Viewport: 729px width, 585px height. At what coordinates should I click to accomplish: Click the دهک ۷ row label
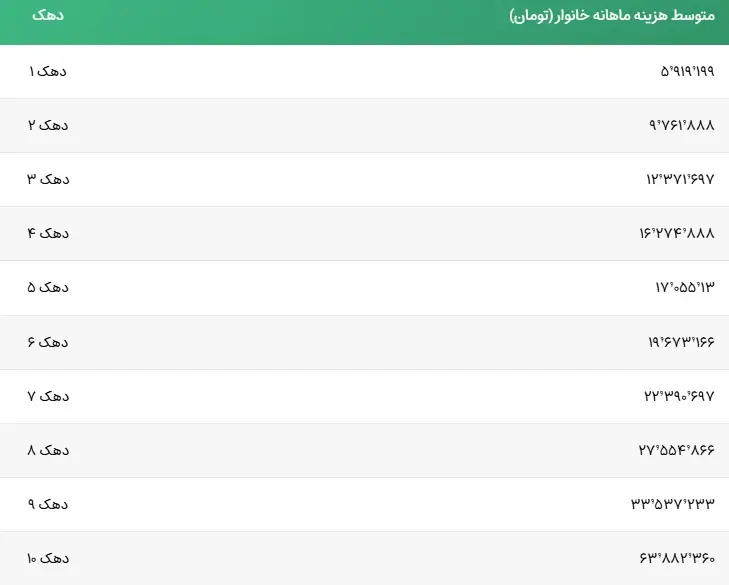[x=48, y=396]
